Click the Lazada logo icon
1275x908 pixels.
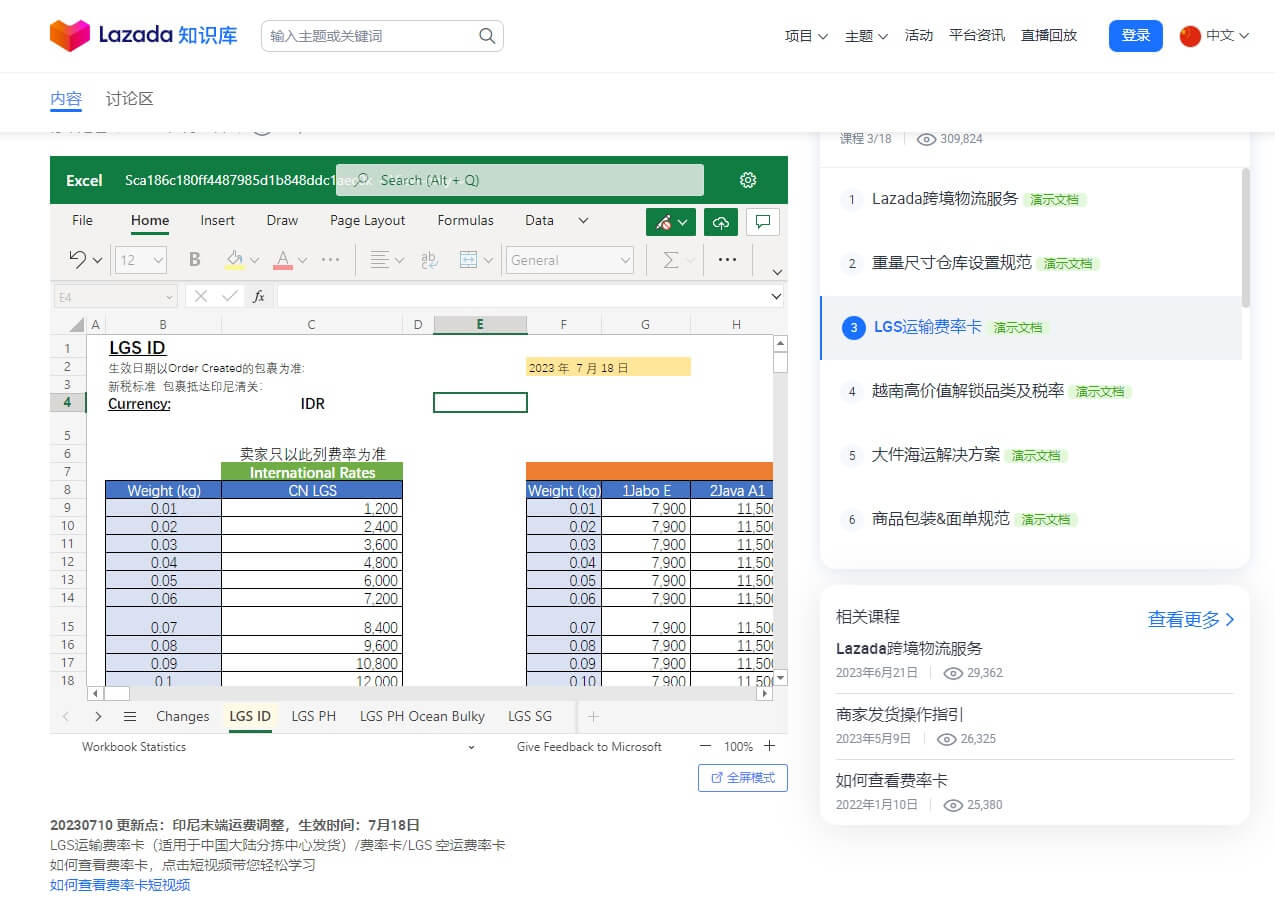70,35
